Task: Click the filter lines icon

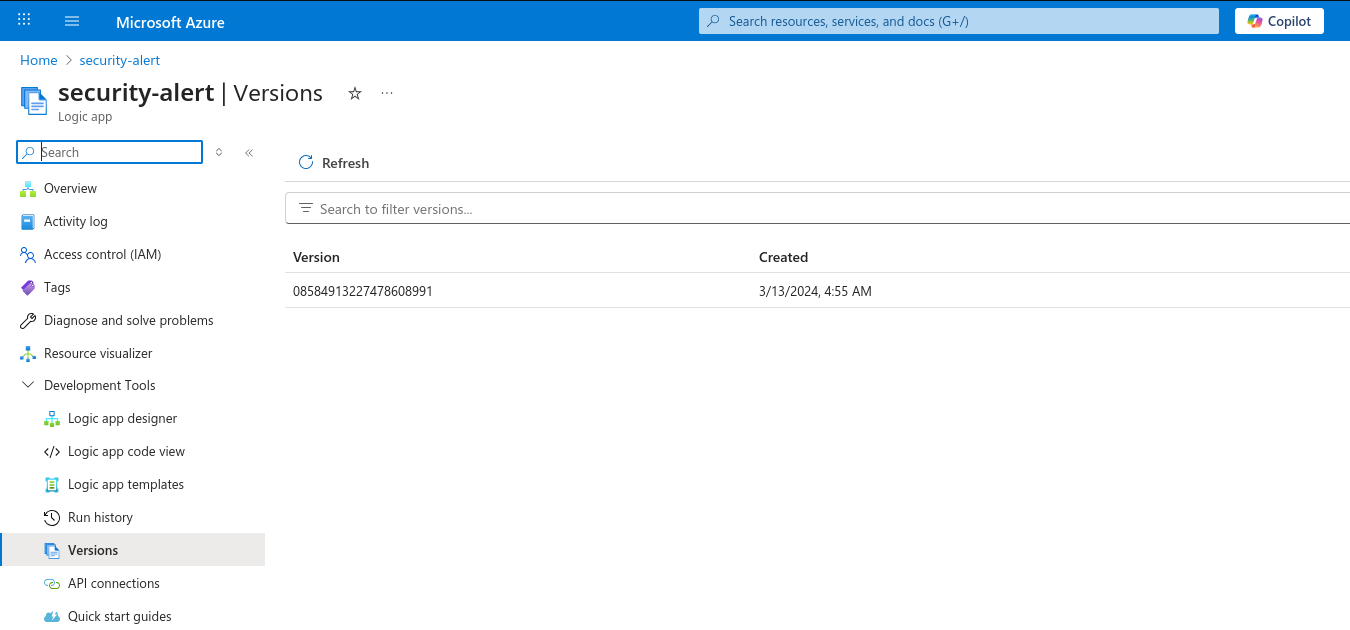Action: pos(306,208)
